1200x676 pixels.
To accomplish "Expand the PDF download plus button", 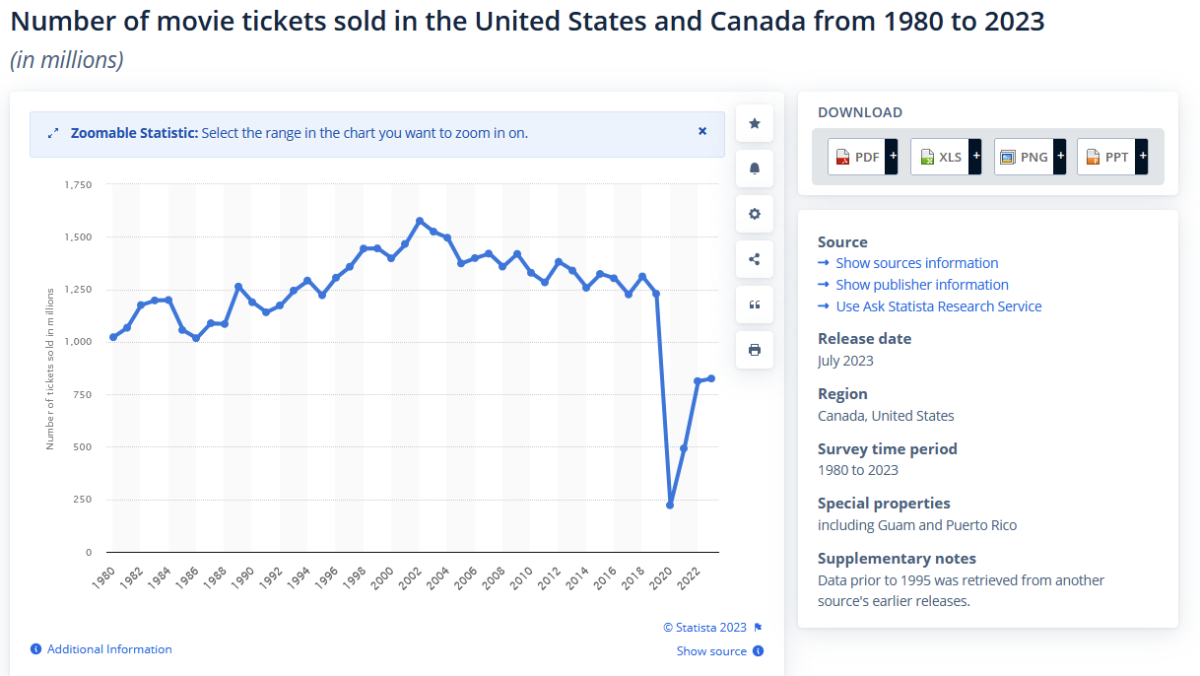I will click(892, 157).
